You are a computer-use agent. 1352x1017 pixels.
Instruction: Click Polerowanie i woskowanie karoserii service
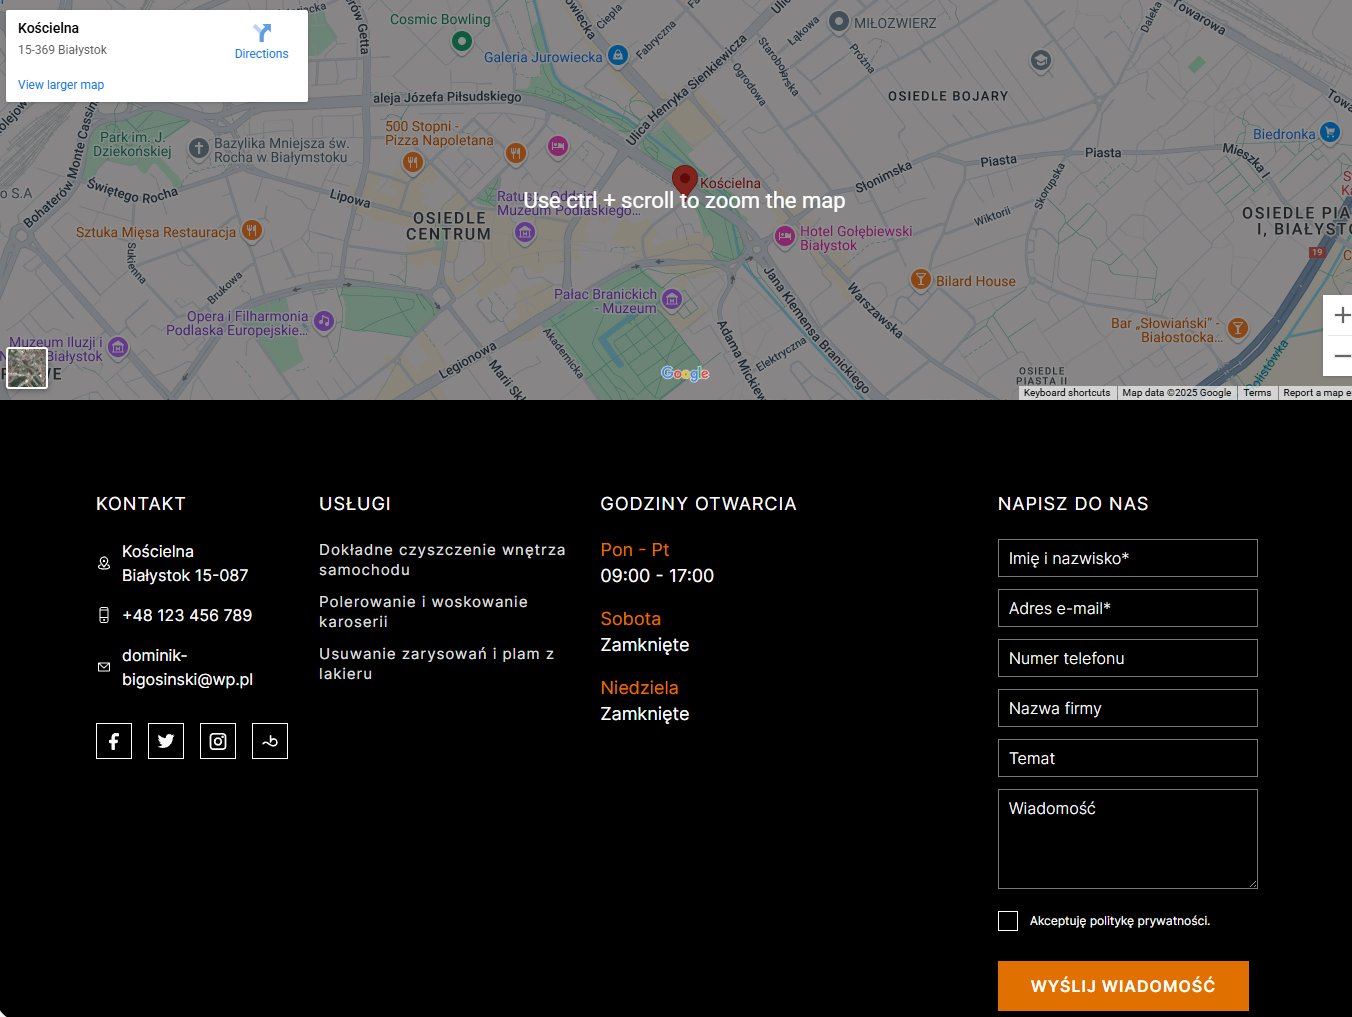click(x=423, y=612)
